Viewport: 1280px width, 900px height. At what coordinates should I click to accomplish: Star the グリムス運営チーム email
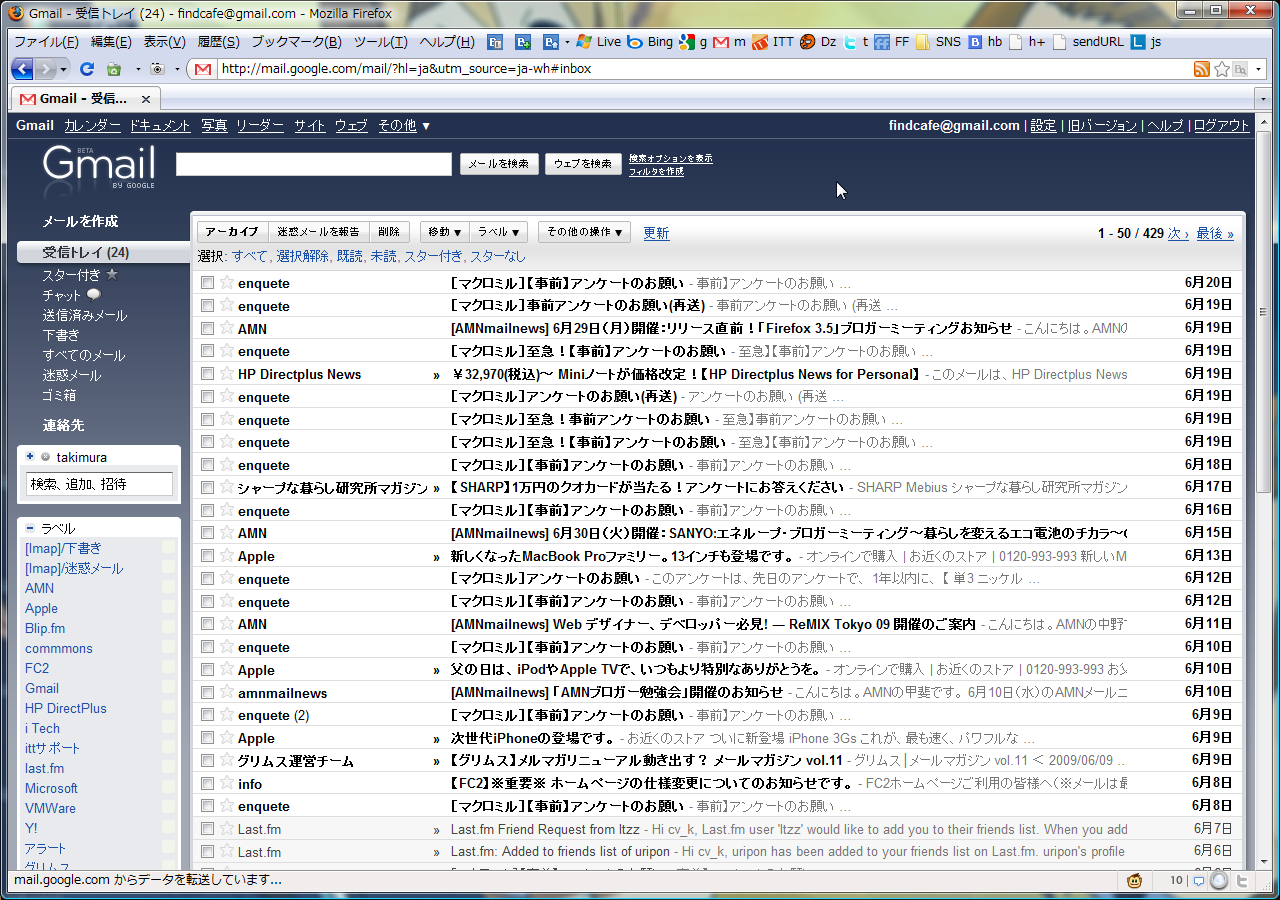tap(227, 761)
